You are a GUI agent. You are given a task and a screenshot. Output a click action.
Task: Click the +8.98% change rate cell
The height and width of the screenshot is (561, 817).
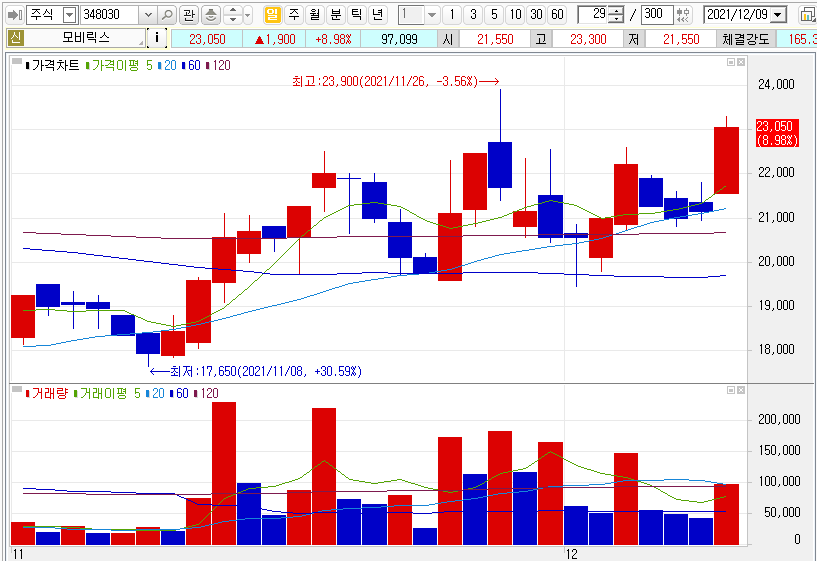(333, 39)
